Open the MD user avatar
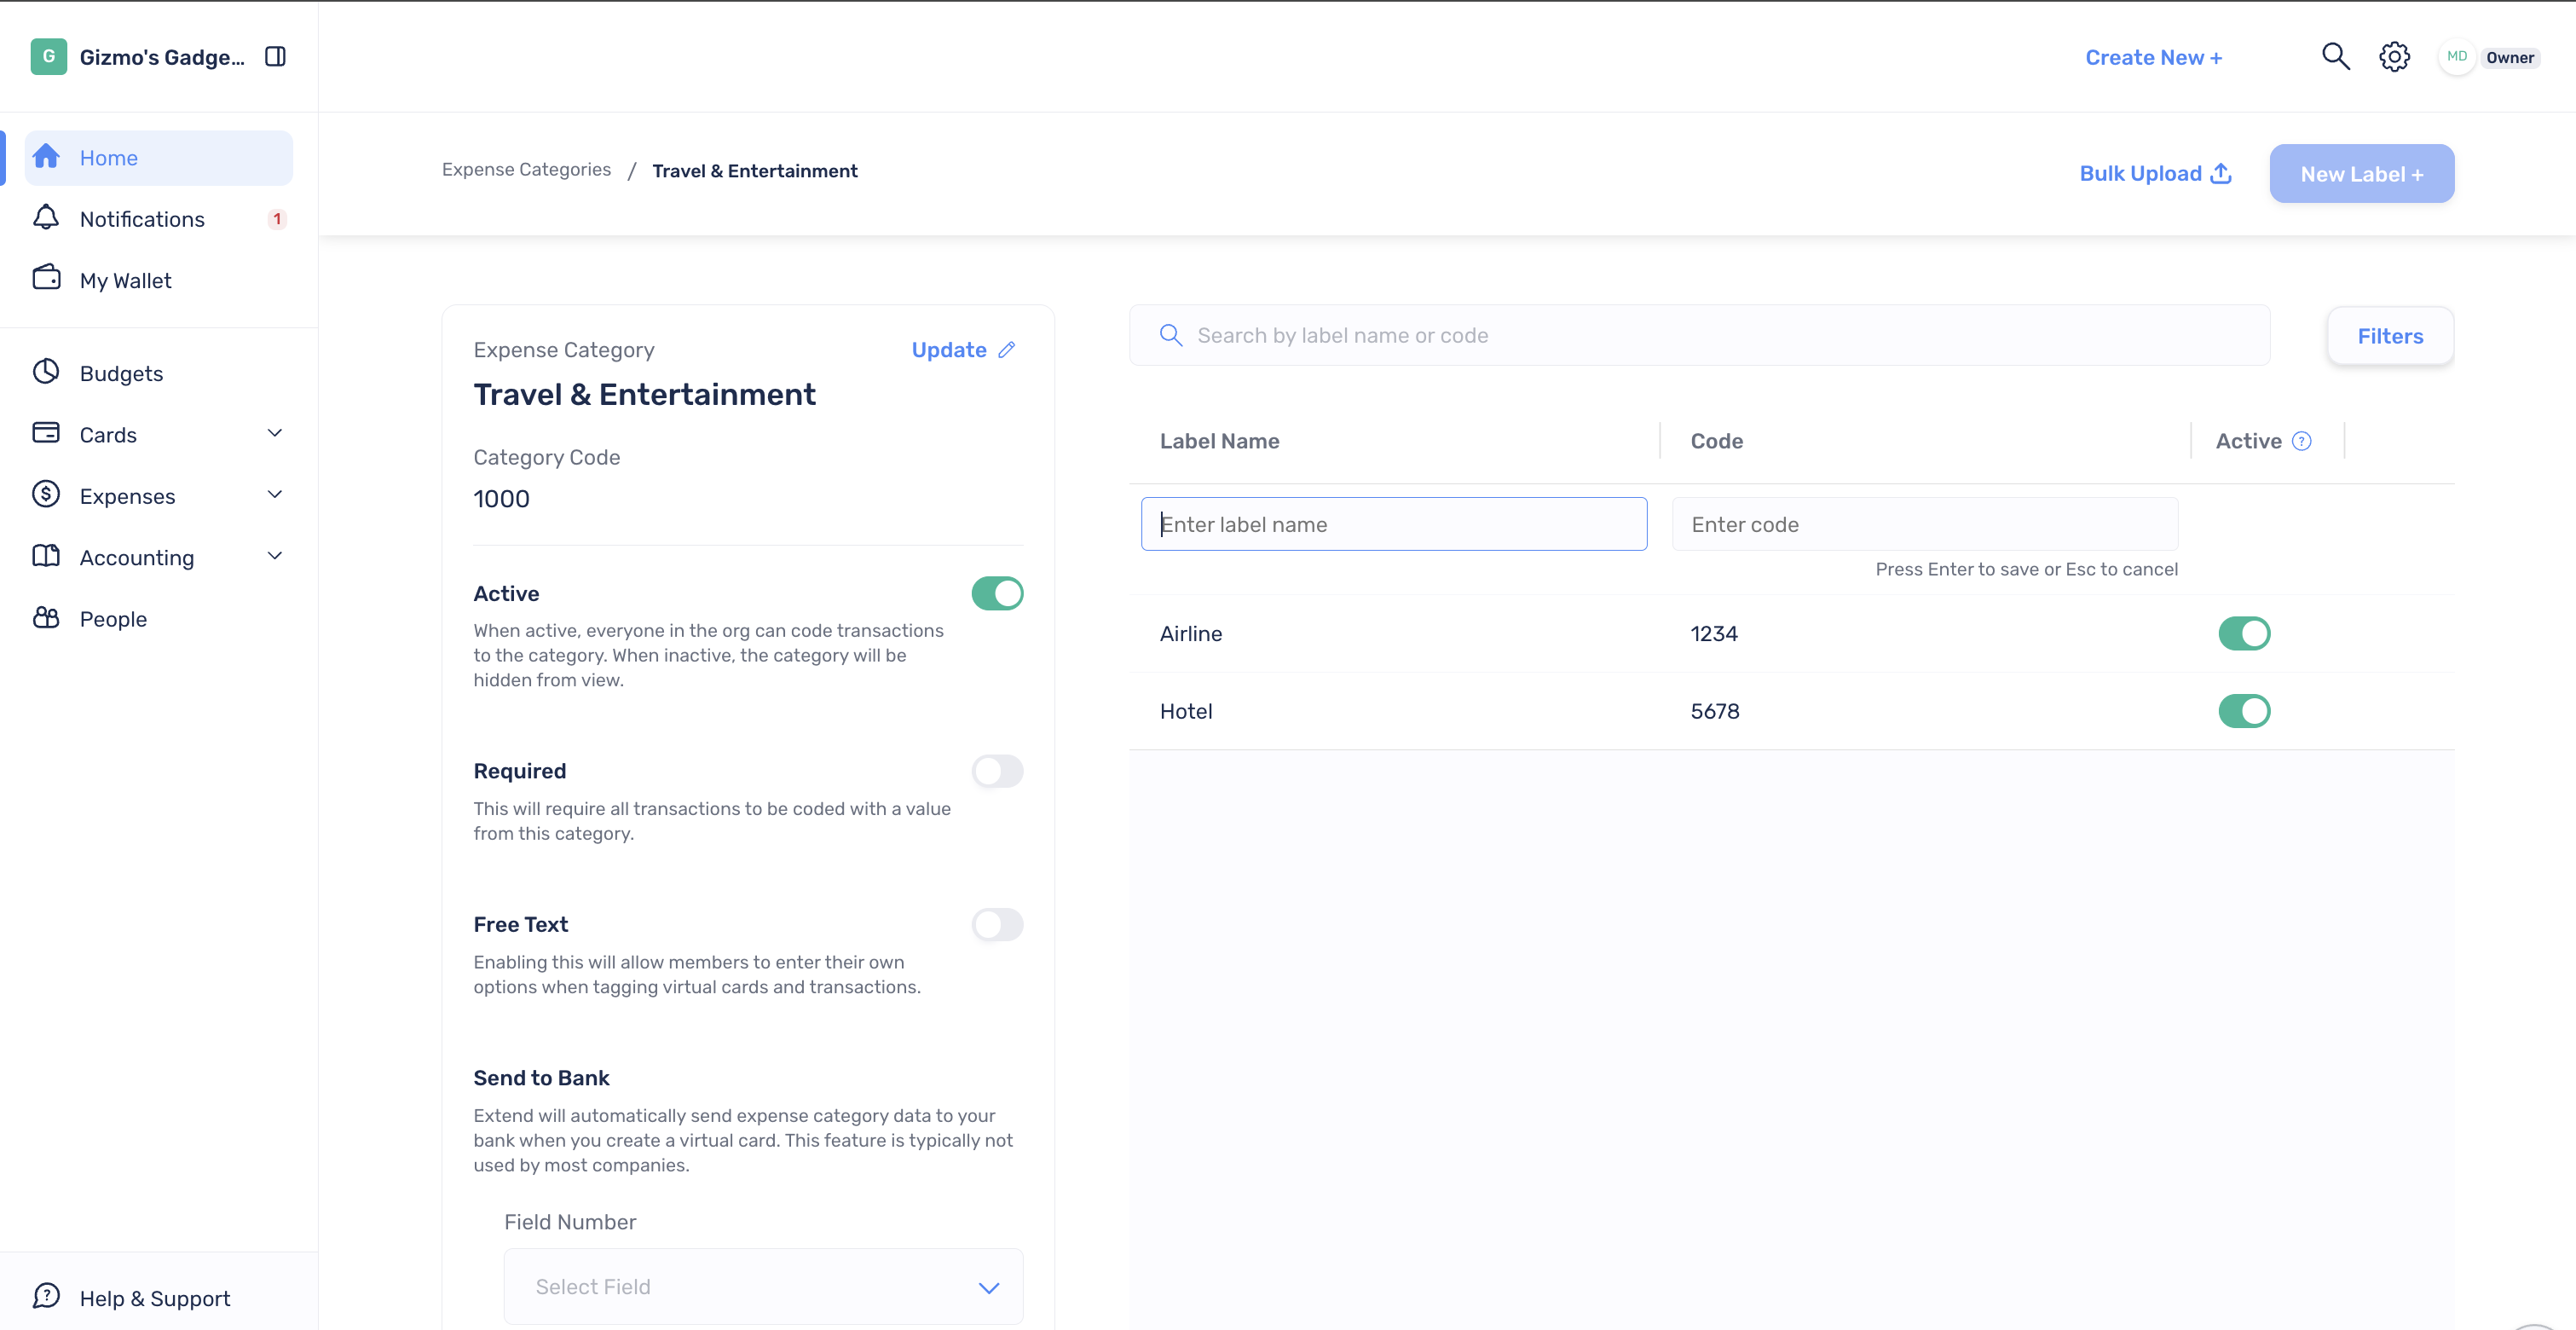Image resolution: width=2576 pixels, height=1330 pixels. pos(2456,57)
